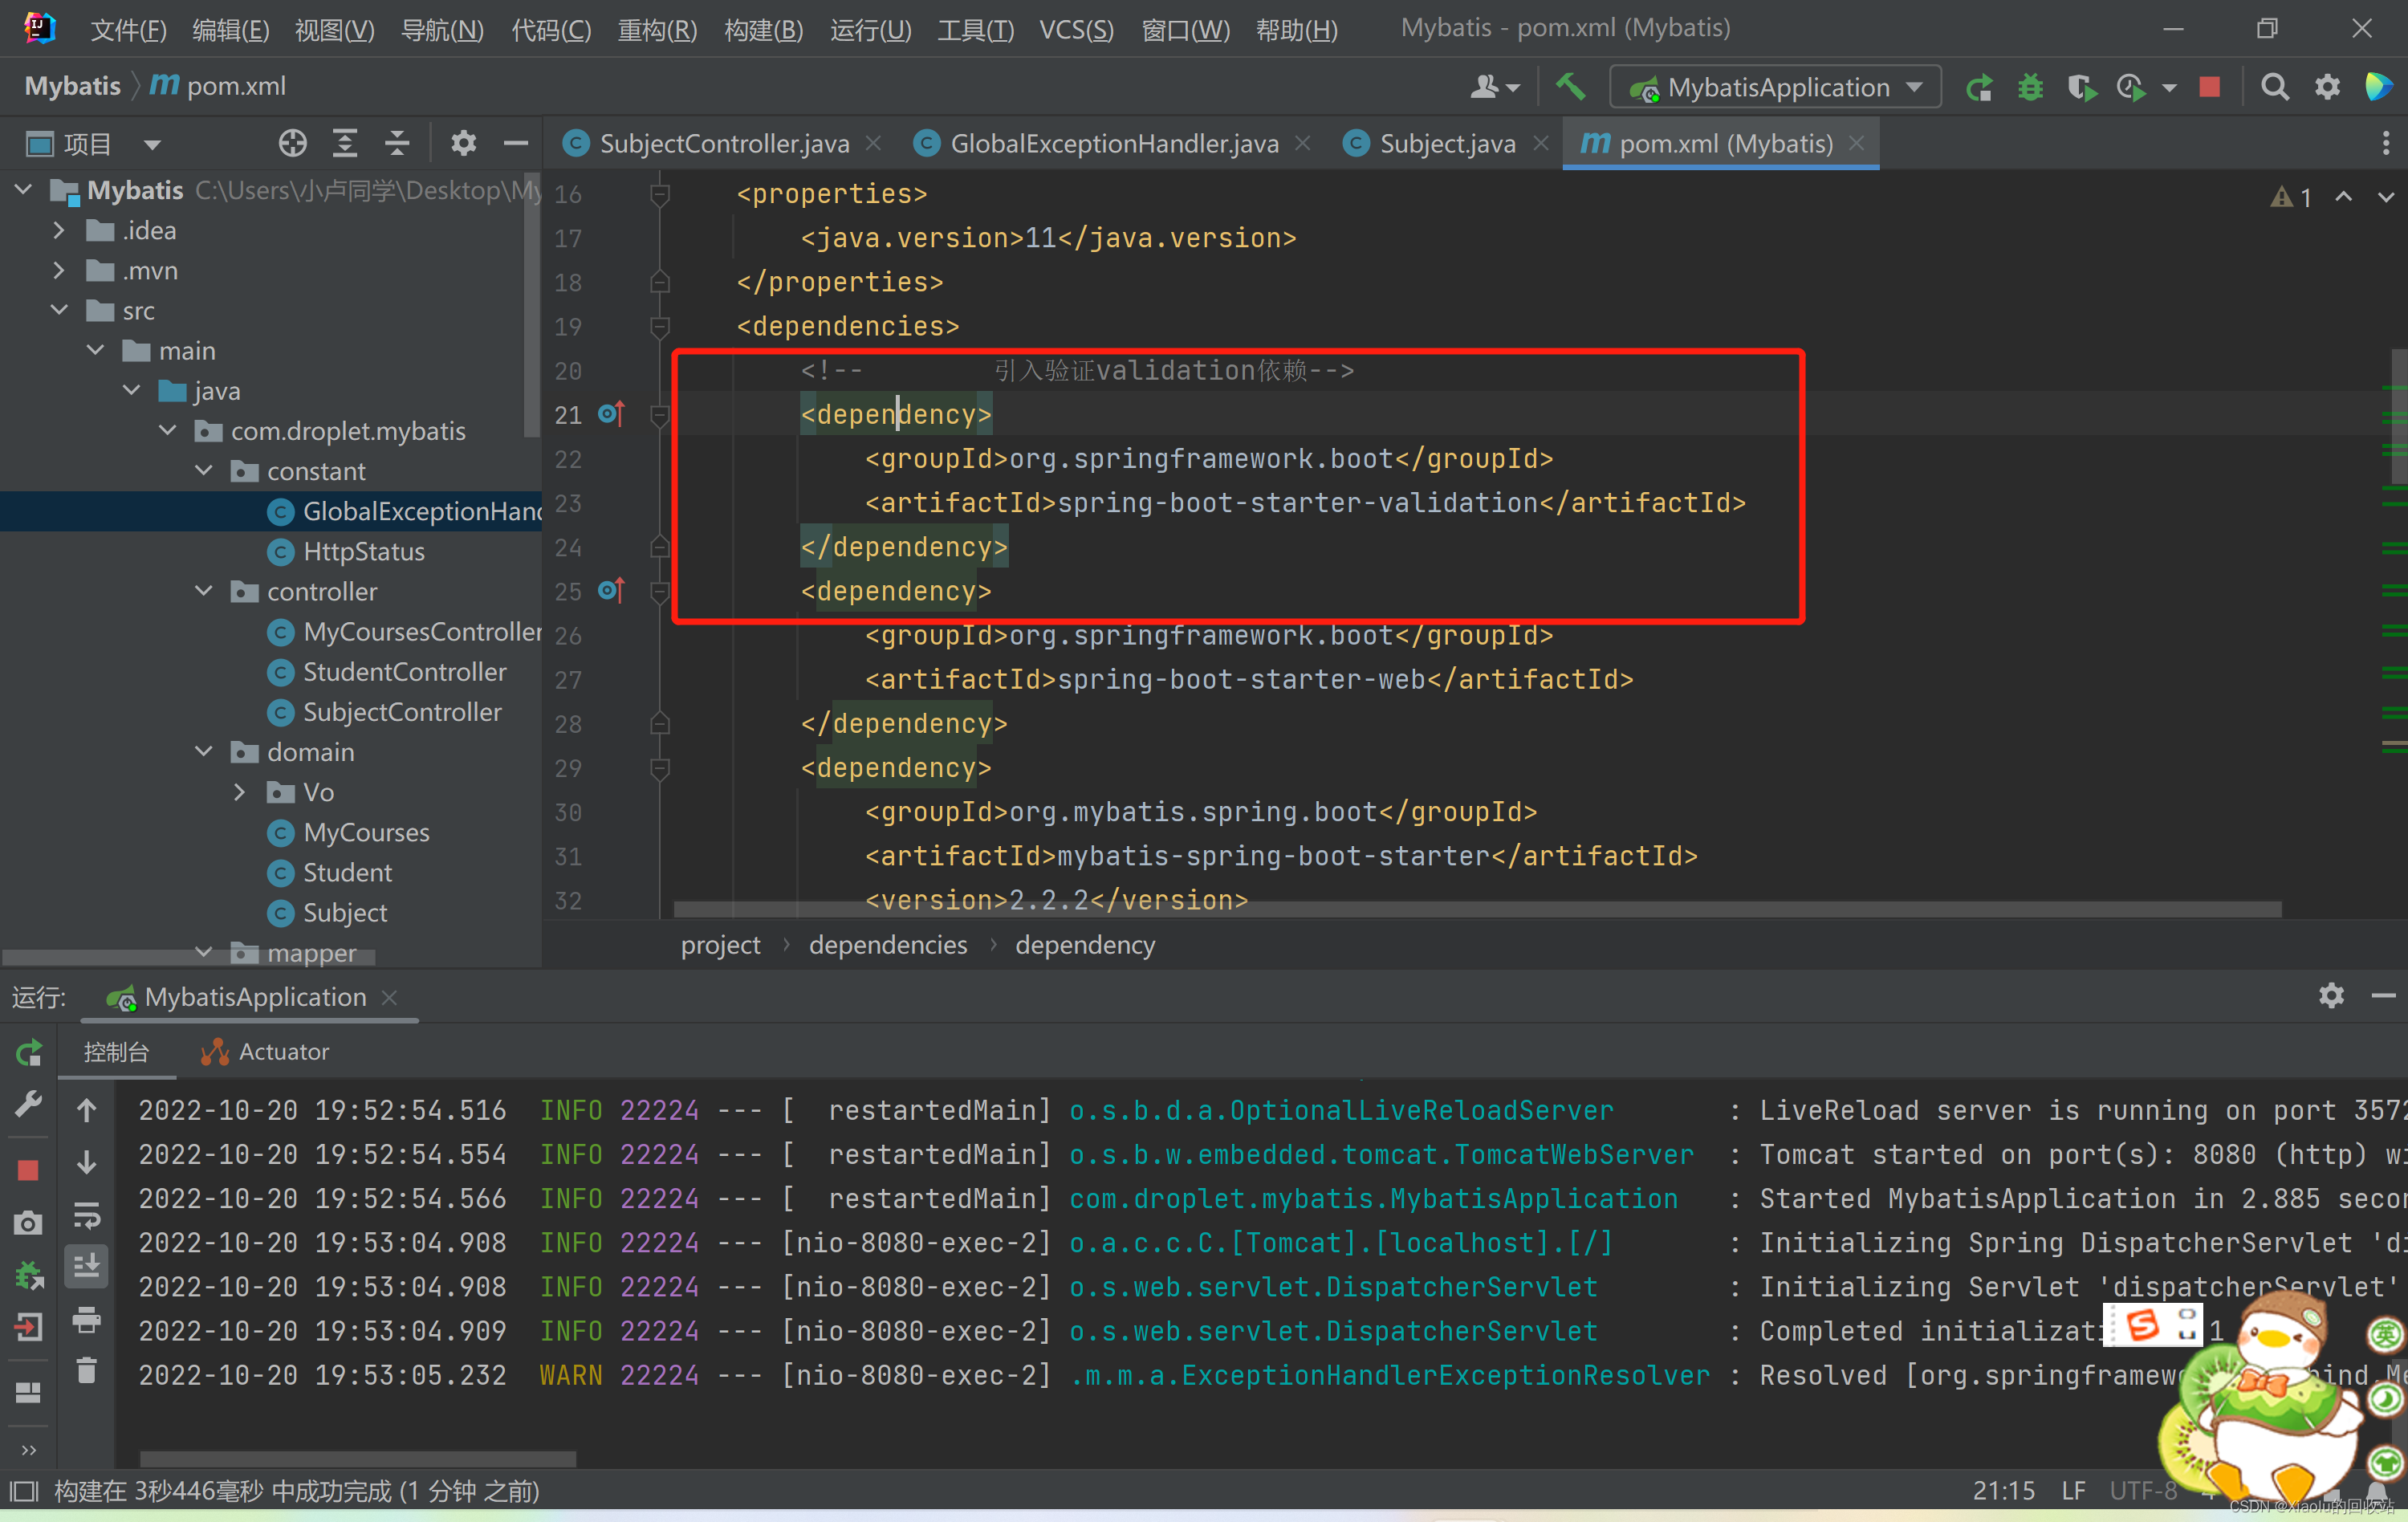Click the Debug bug icon in toolbar
Viewport: 2408px width, 1522px height.
2029,88
